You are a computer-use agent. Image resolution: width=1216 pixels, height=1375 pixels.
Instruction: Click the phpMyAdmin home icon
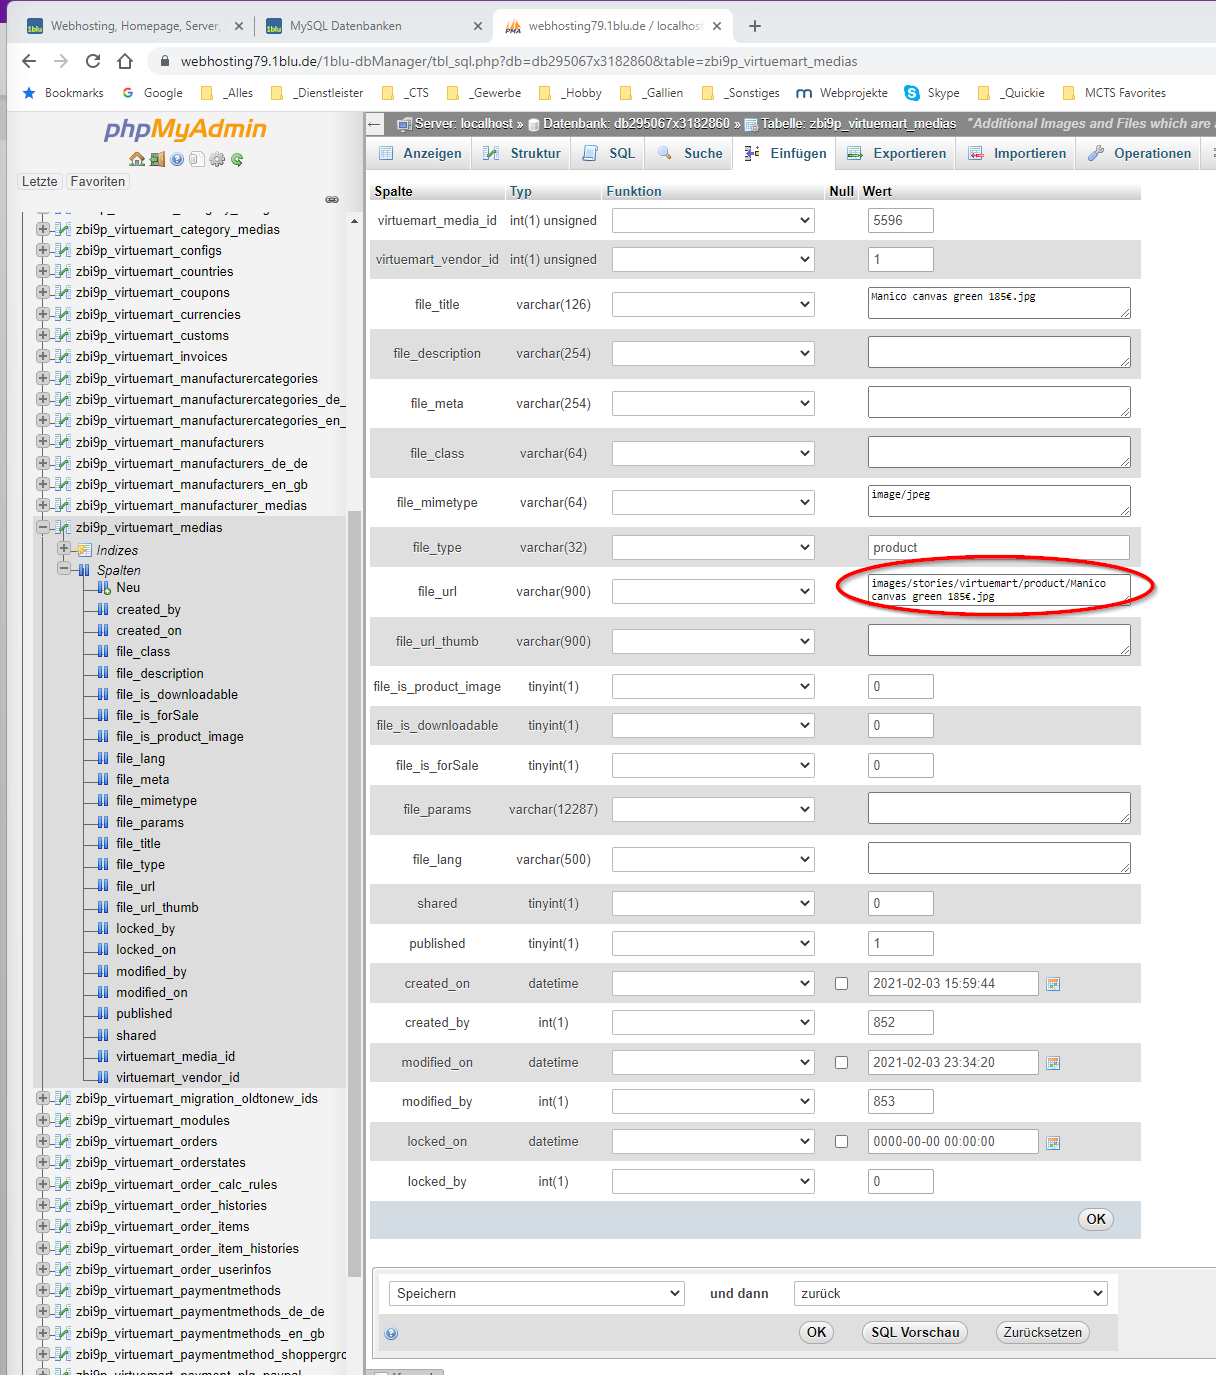click(x=137, y=160)
